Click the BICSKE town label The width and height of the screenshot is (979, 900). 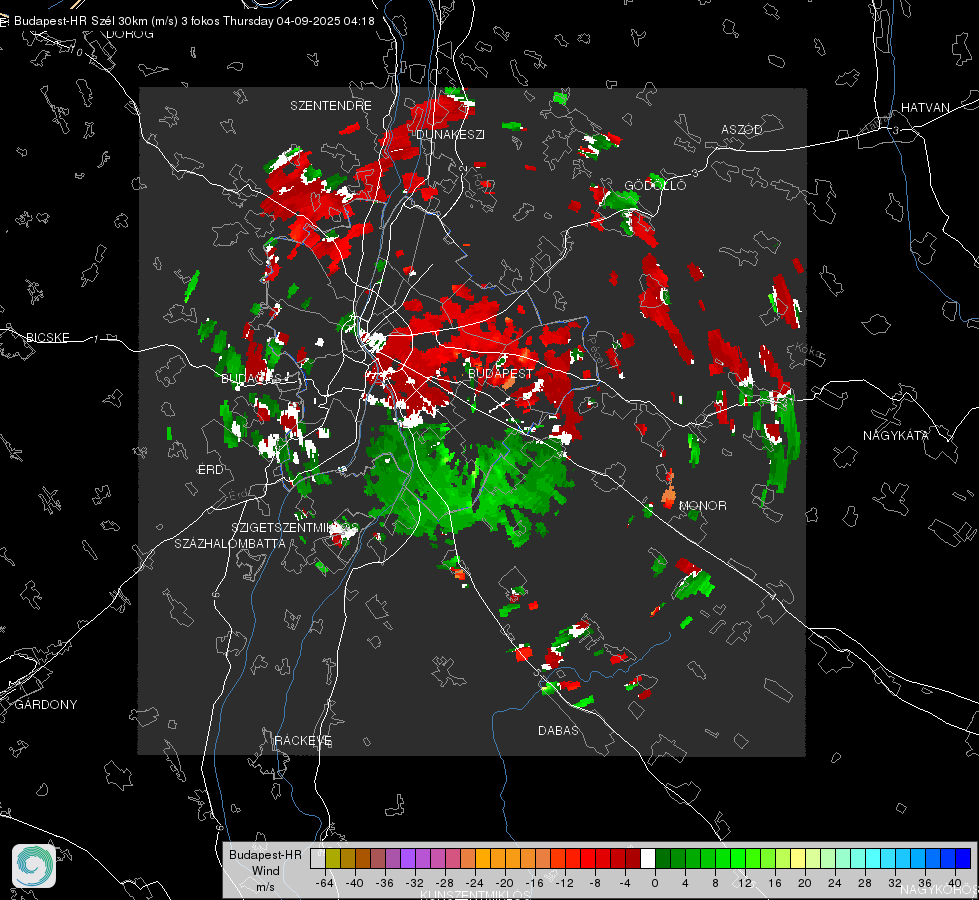pyautogui.click(x=47, y=338)
